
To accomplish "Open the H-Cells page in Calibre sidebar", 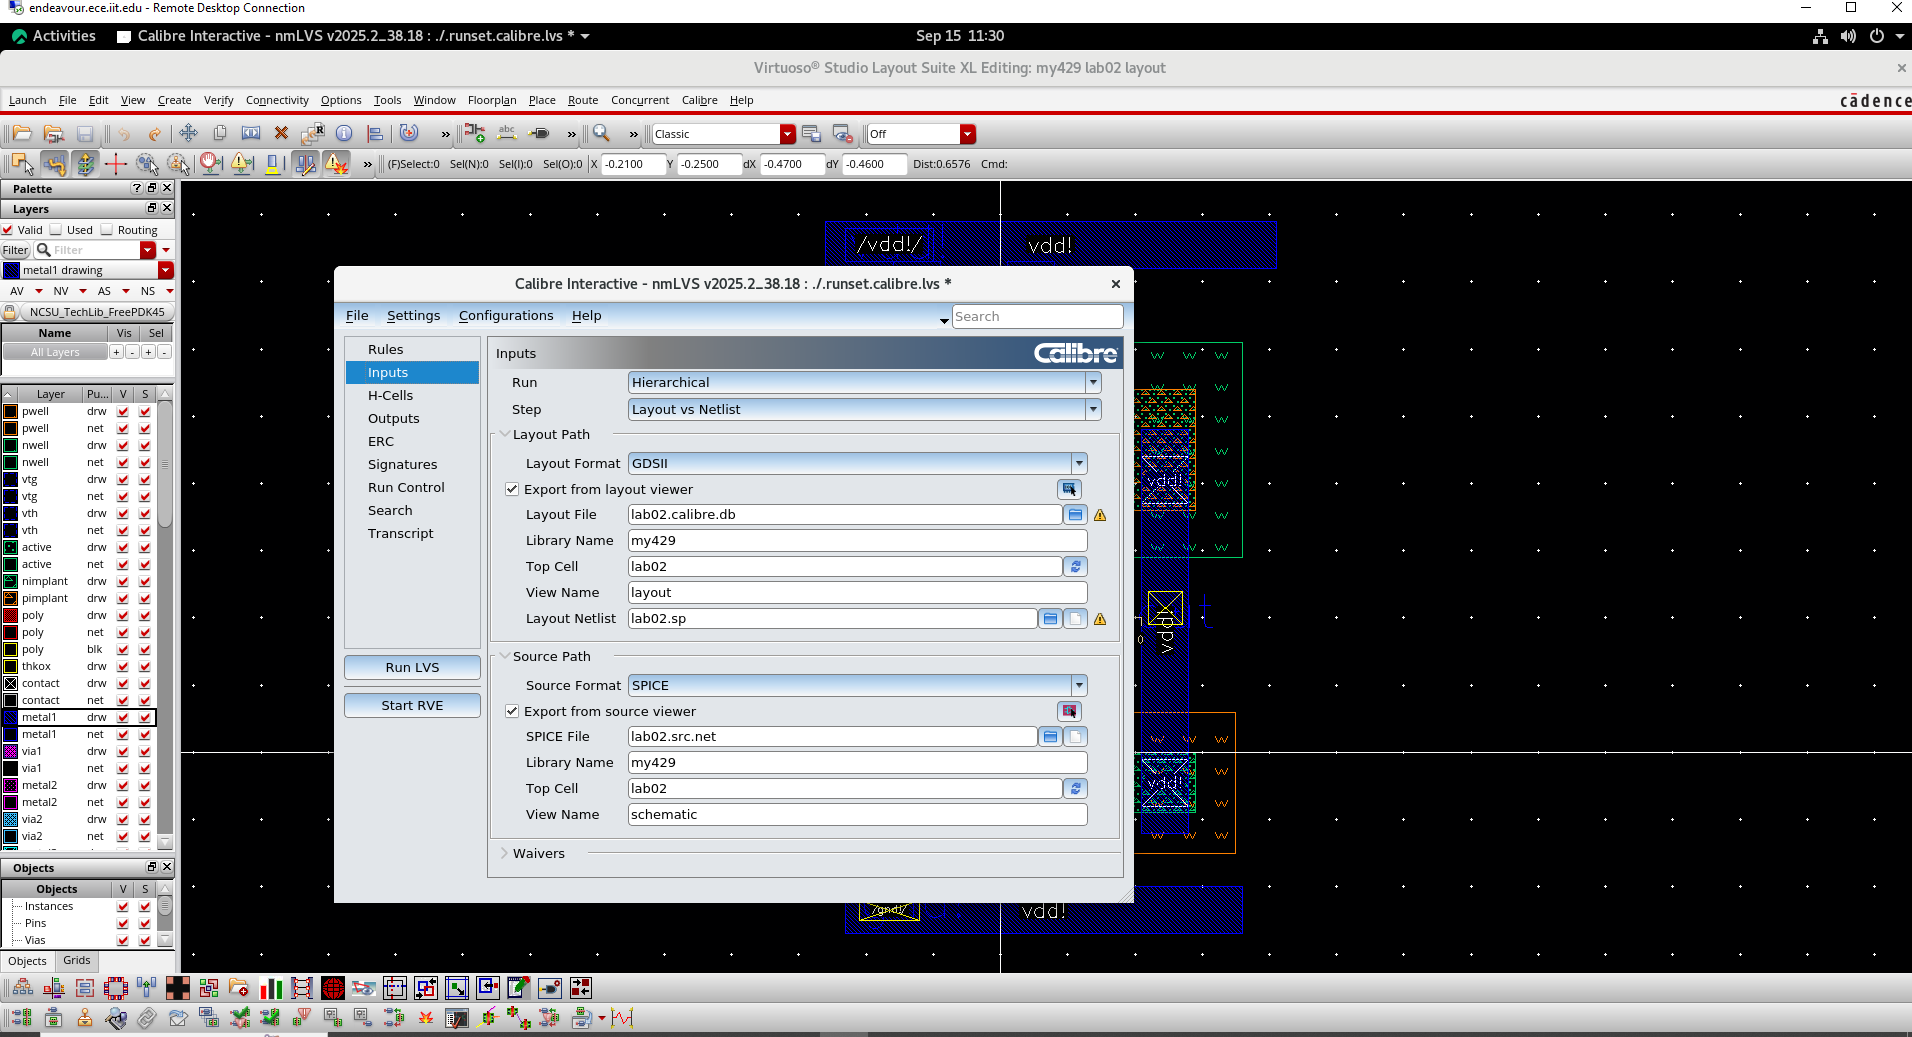I will click(390, 395).
